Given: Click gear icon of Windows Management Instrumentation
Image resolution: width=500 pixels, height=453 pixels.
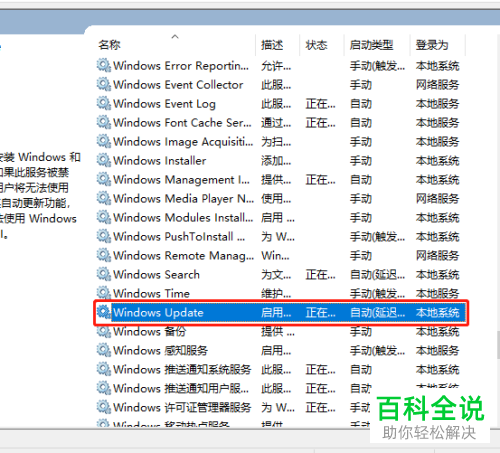Looking at the screenshot, I should point(104,179).
